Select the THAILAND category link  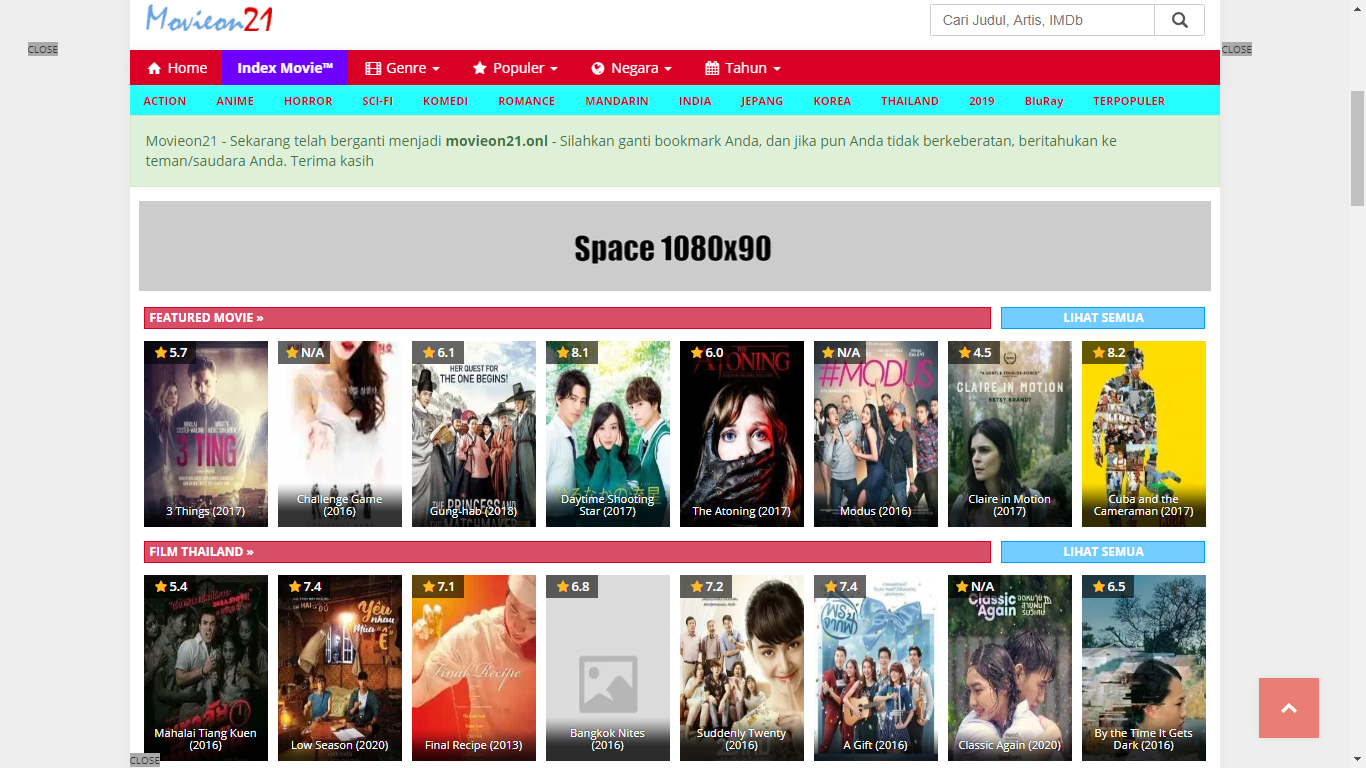[x=910, y=101]
